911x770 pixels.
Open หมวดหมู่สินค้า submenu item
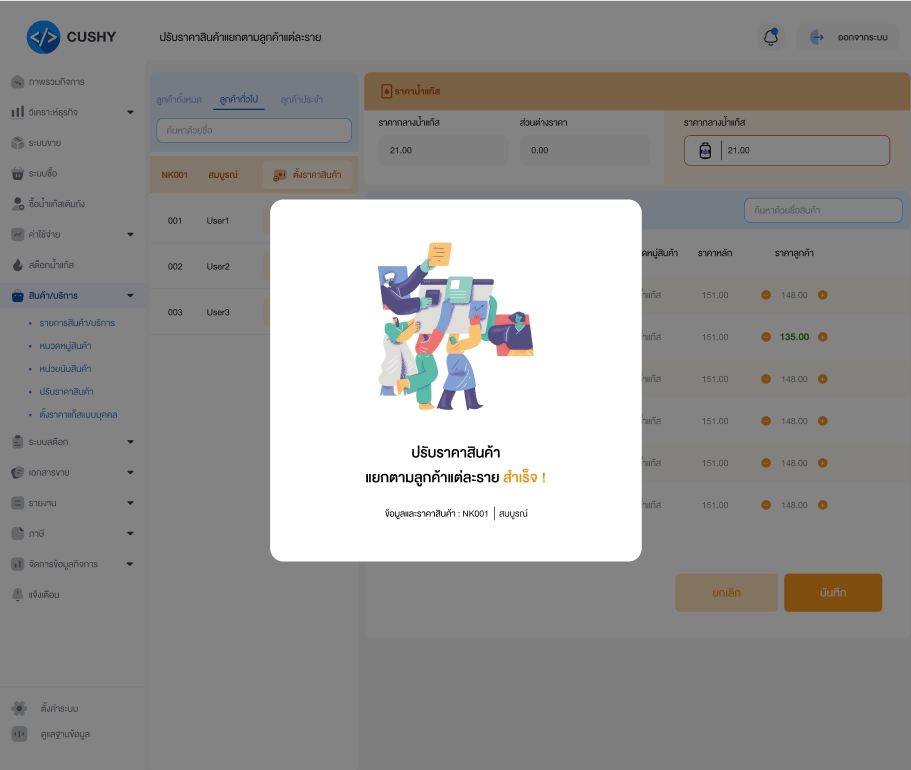[65, 346]
